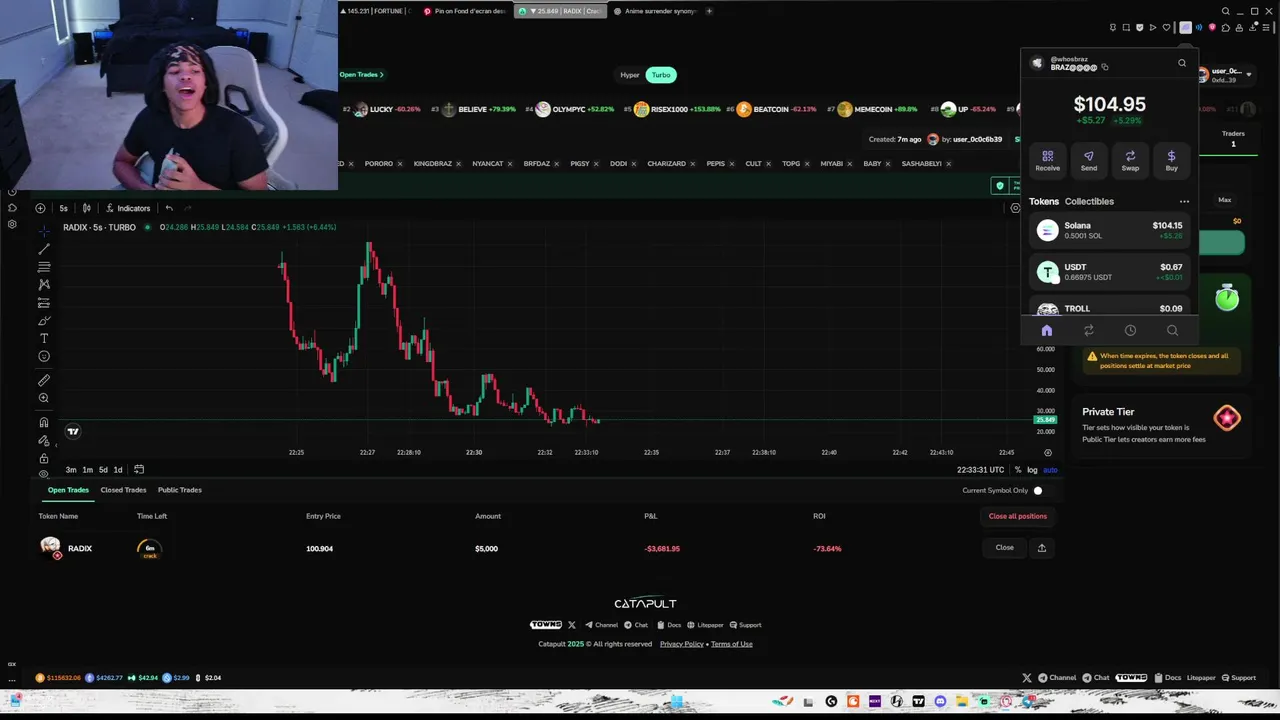The width and height of the screenshot is (1280, 720).
Task: Click the wallet Buy button
Action: click(x=1171, y=161)
